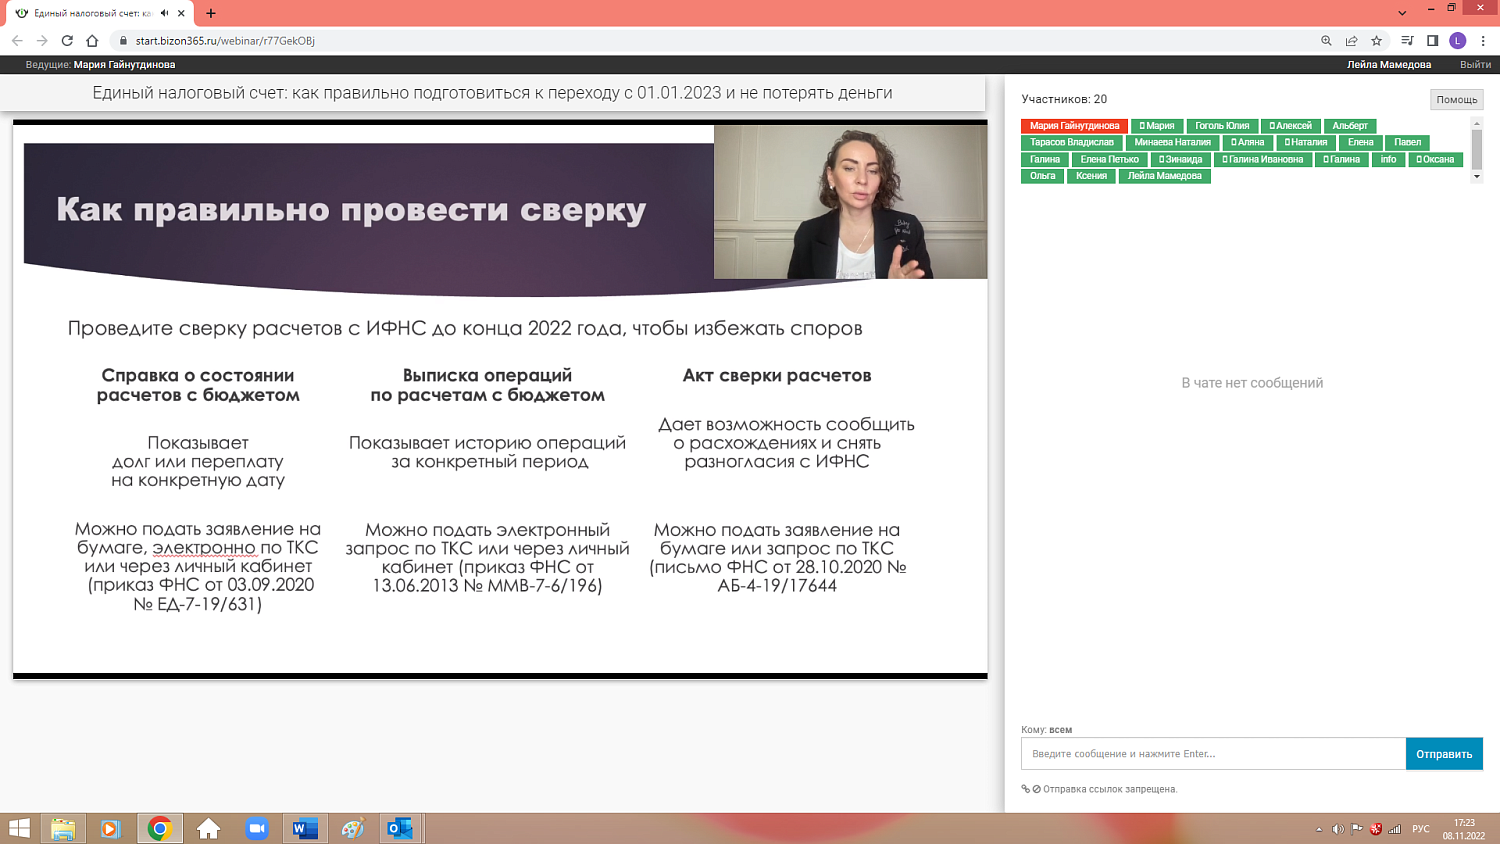The image size is (1500, 844).
Task: Open the Chrome profile avatar L
Action: (x=1457, y=41)
